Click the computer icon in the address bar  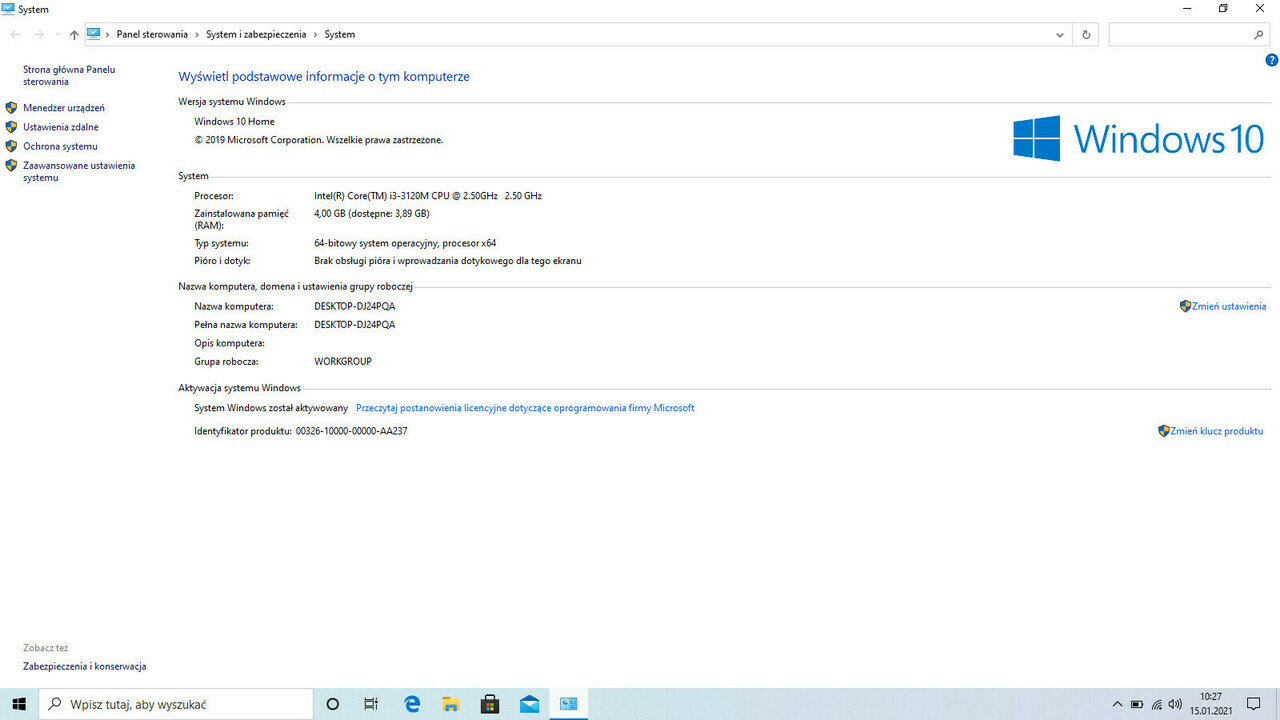(x=94, y=34)
